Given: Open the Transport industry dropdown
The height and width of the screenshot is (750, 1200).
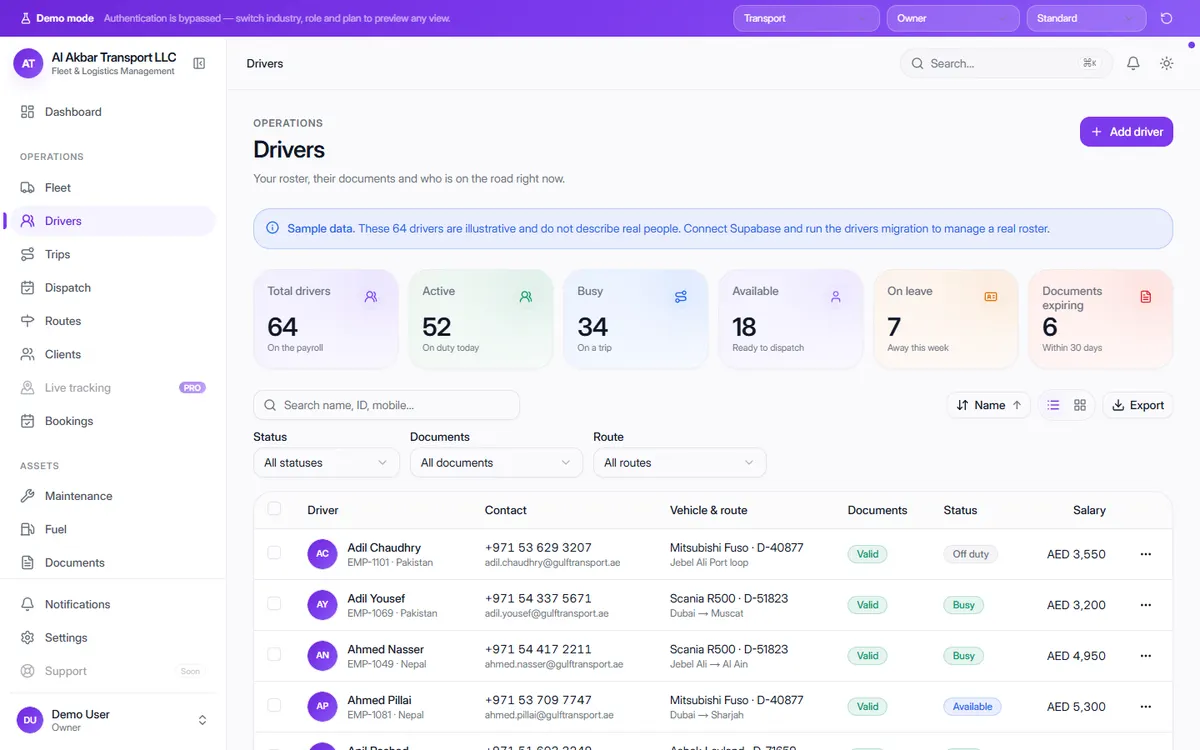Looking at the screenshot, I should point(806,18).
